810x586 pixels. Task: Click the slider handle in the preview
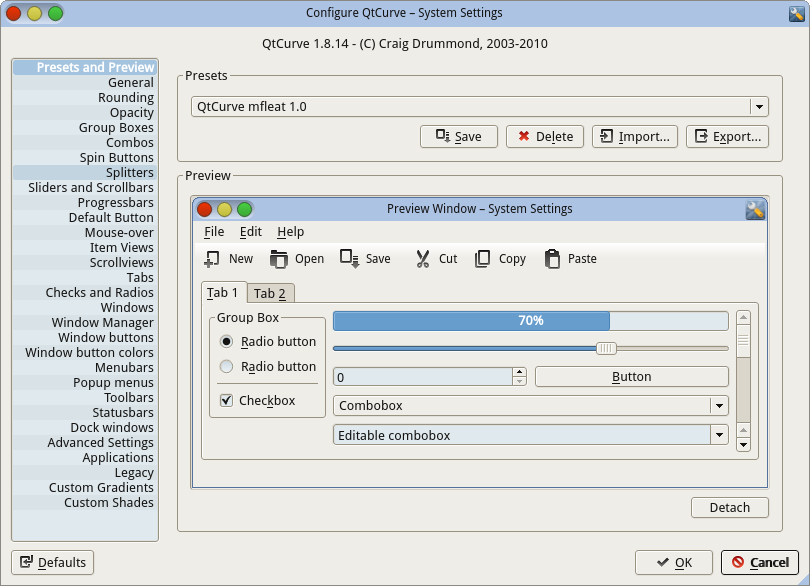(x=606, y=348)
